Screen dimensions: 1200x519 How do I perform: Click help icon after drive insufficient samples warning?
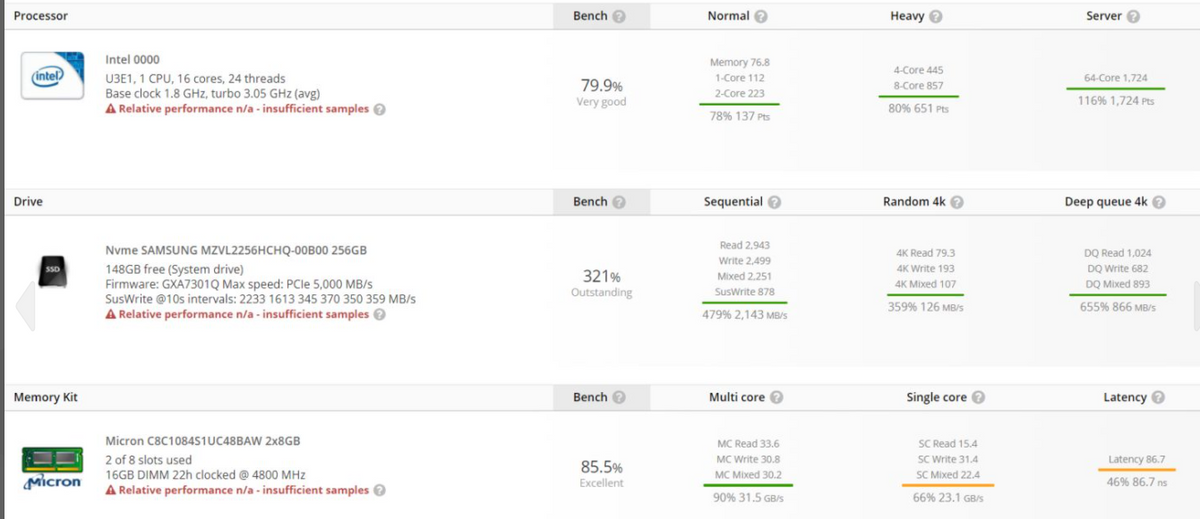[x=379, y=315]
